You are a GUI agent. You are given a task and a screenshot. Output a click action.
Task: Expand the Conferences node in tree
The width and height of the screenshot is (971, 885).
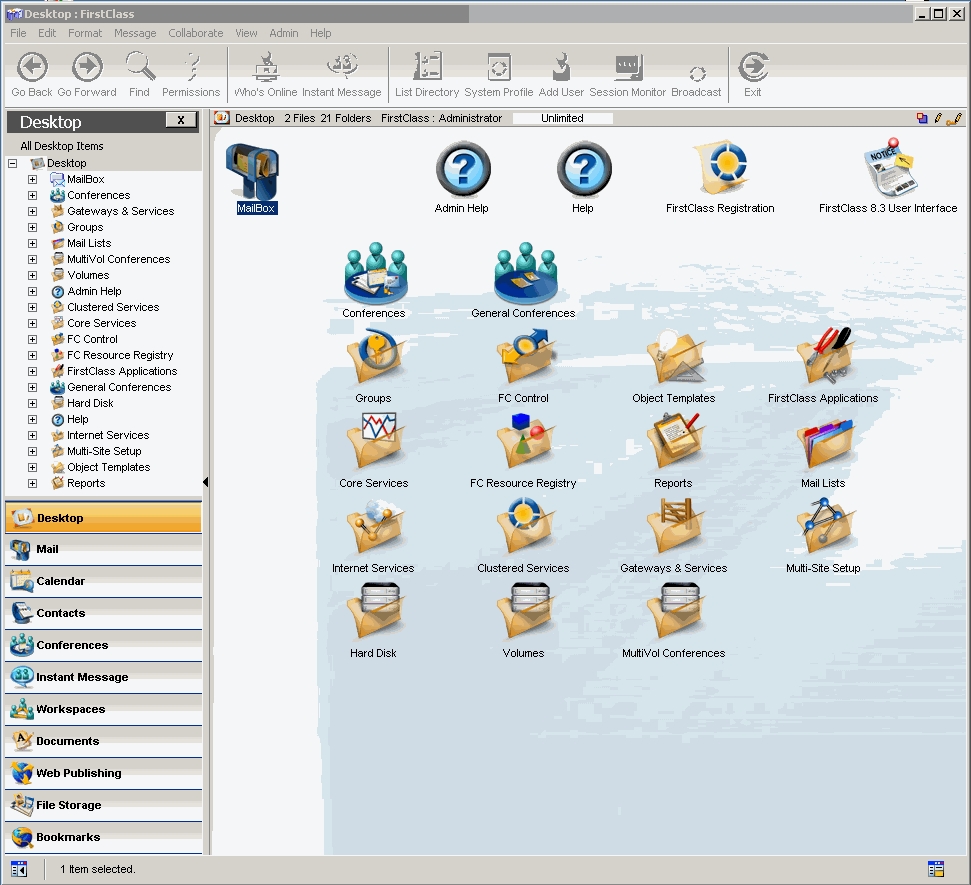[x=32, y=196]
